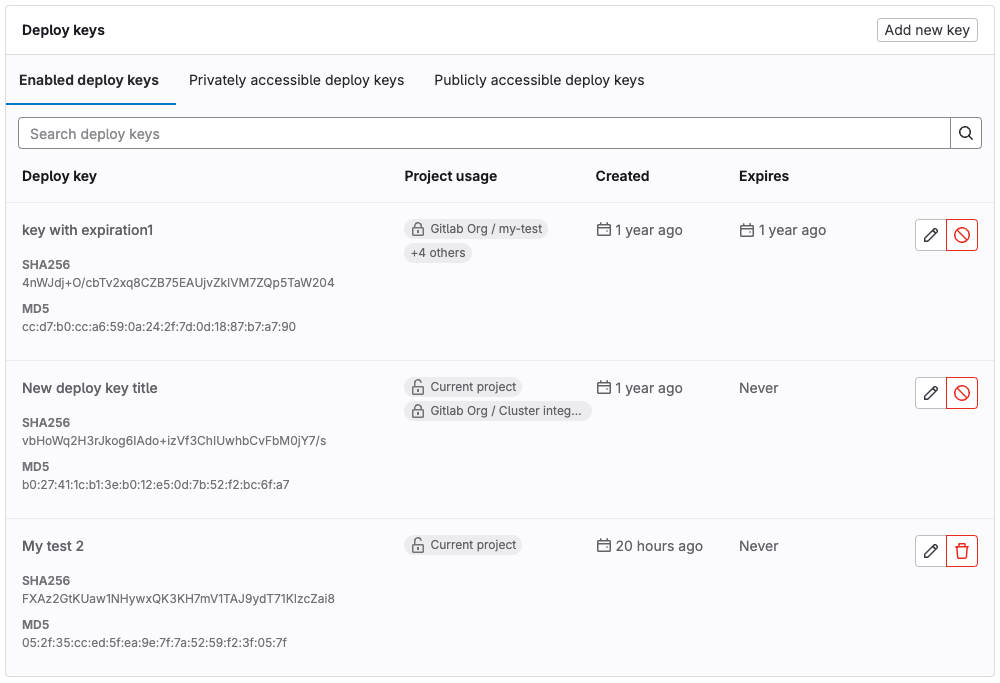Disable the 'key with expiration1' deploy key
Viewport: 1000px width, 683px height.
pos(962,235)
